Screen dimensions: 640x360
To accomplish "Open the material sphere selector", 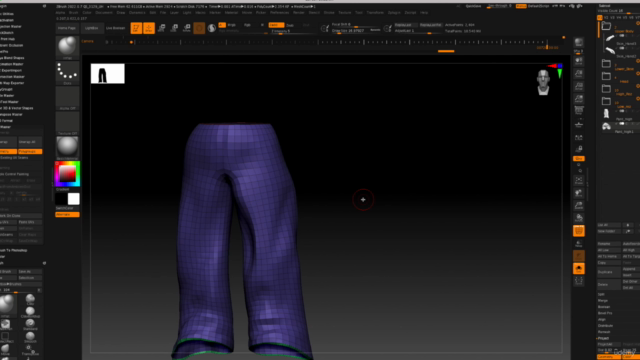I will tap(67, 147).
